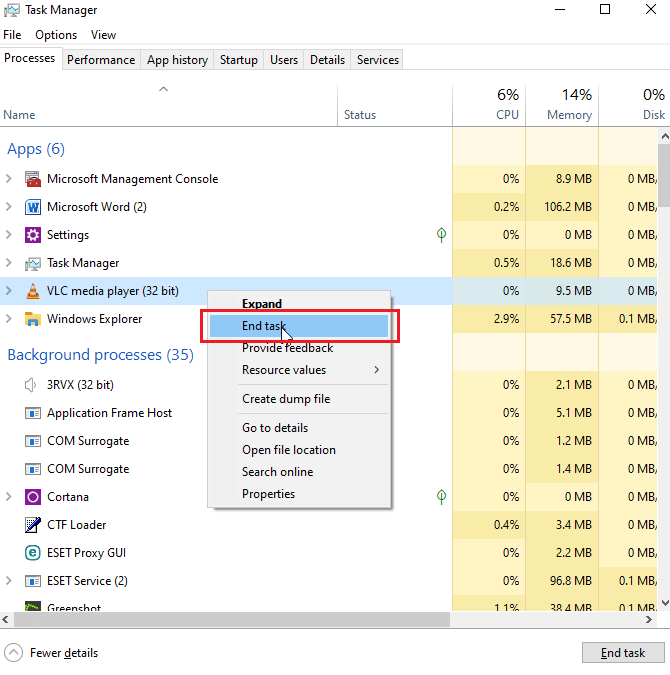Click the Microsoft Word app icon
670x675 pixels.
tap(33, 207)
